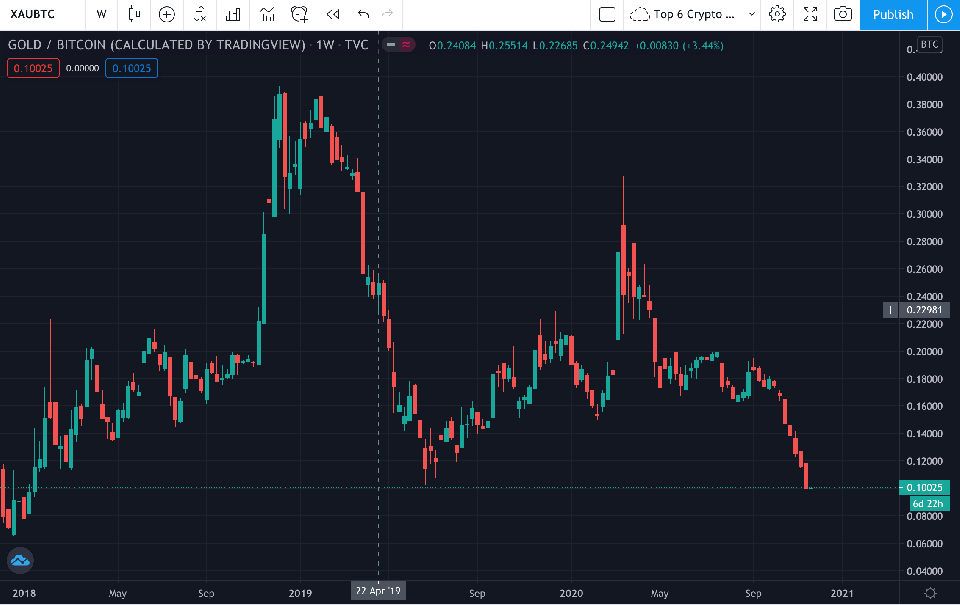Open candlestick chart style selector
Screen dimensions: 960x605
[x=134, y=14]
